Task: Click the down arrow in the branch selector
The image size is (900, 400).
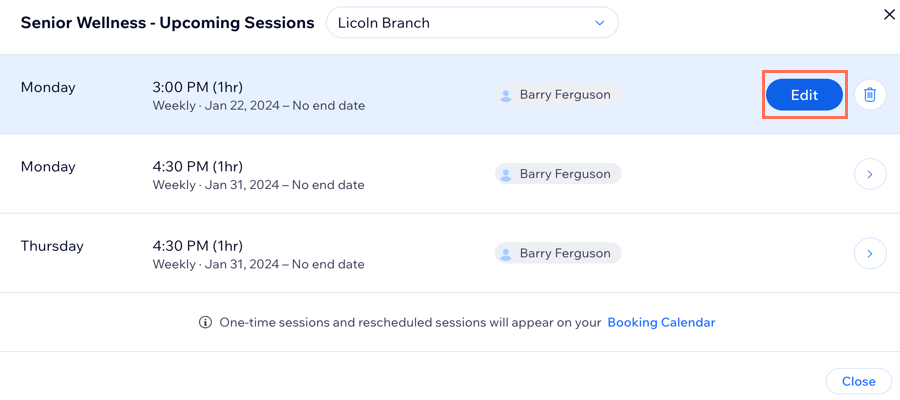Action: click(x=600, y=24)
